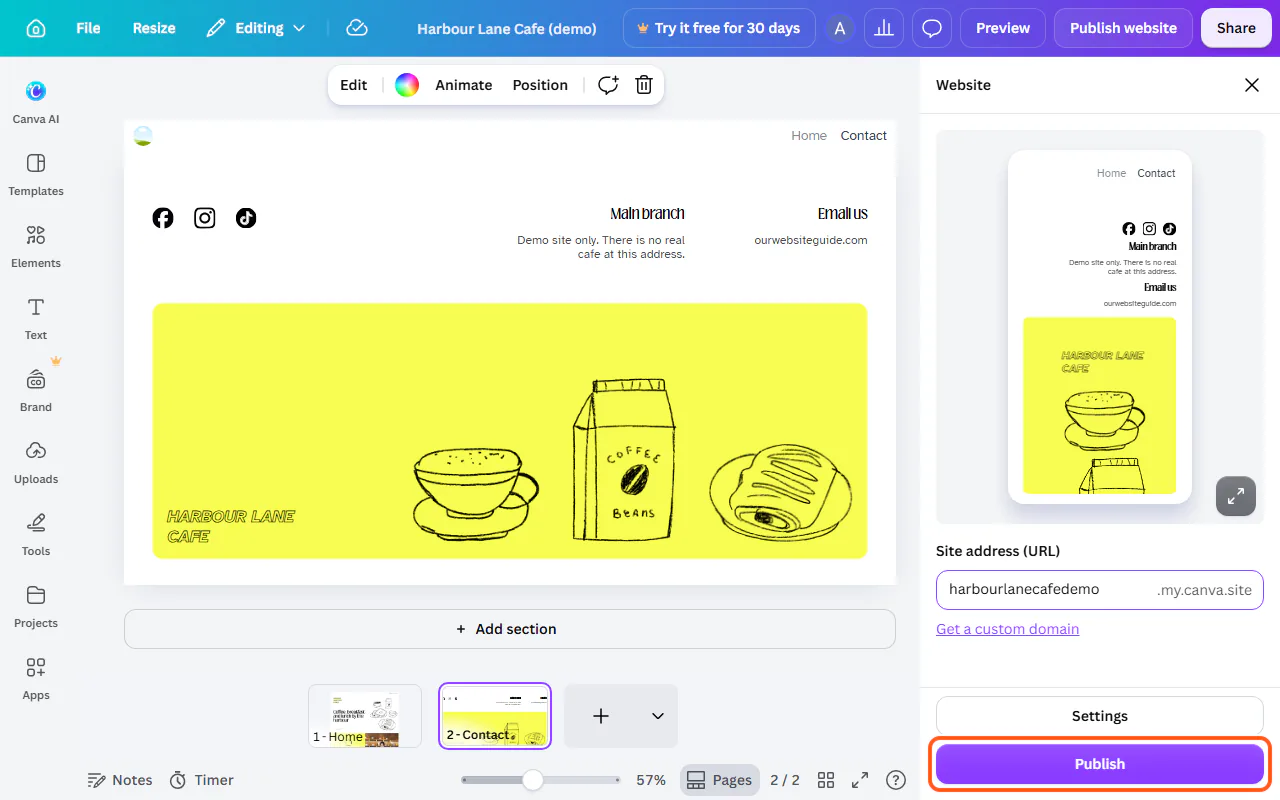Image resolution: width=1280 pixels, height=800 pixels.
Task: Open the Tools sidebar panel
Action: pos(36,534)
